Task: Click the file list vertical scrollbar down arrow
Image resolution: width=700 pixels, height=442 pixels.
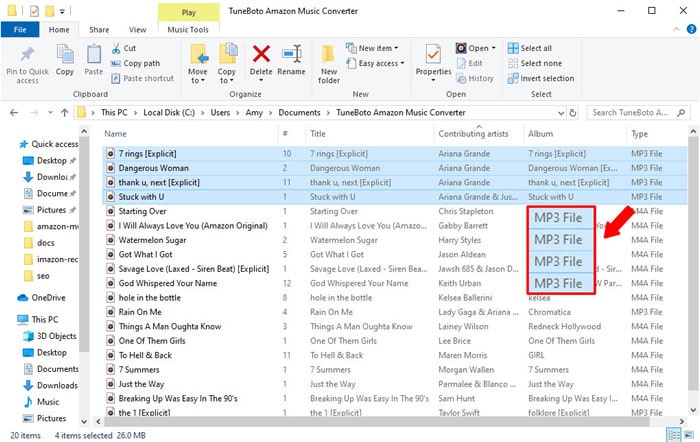Action: (693, 409)
